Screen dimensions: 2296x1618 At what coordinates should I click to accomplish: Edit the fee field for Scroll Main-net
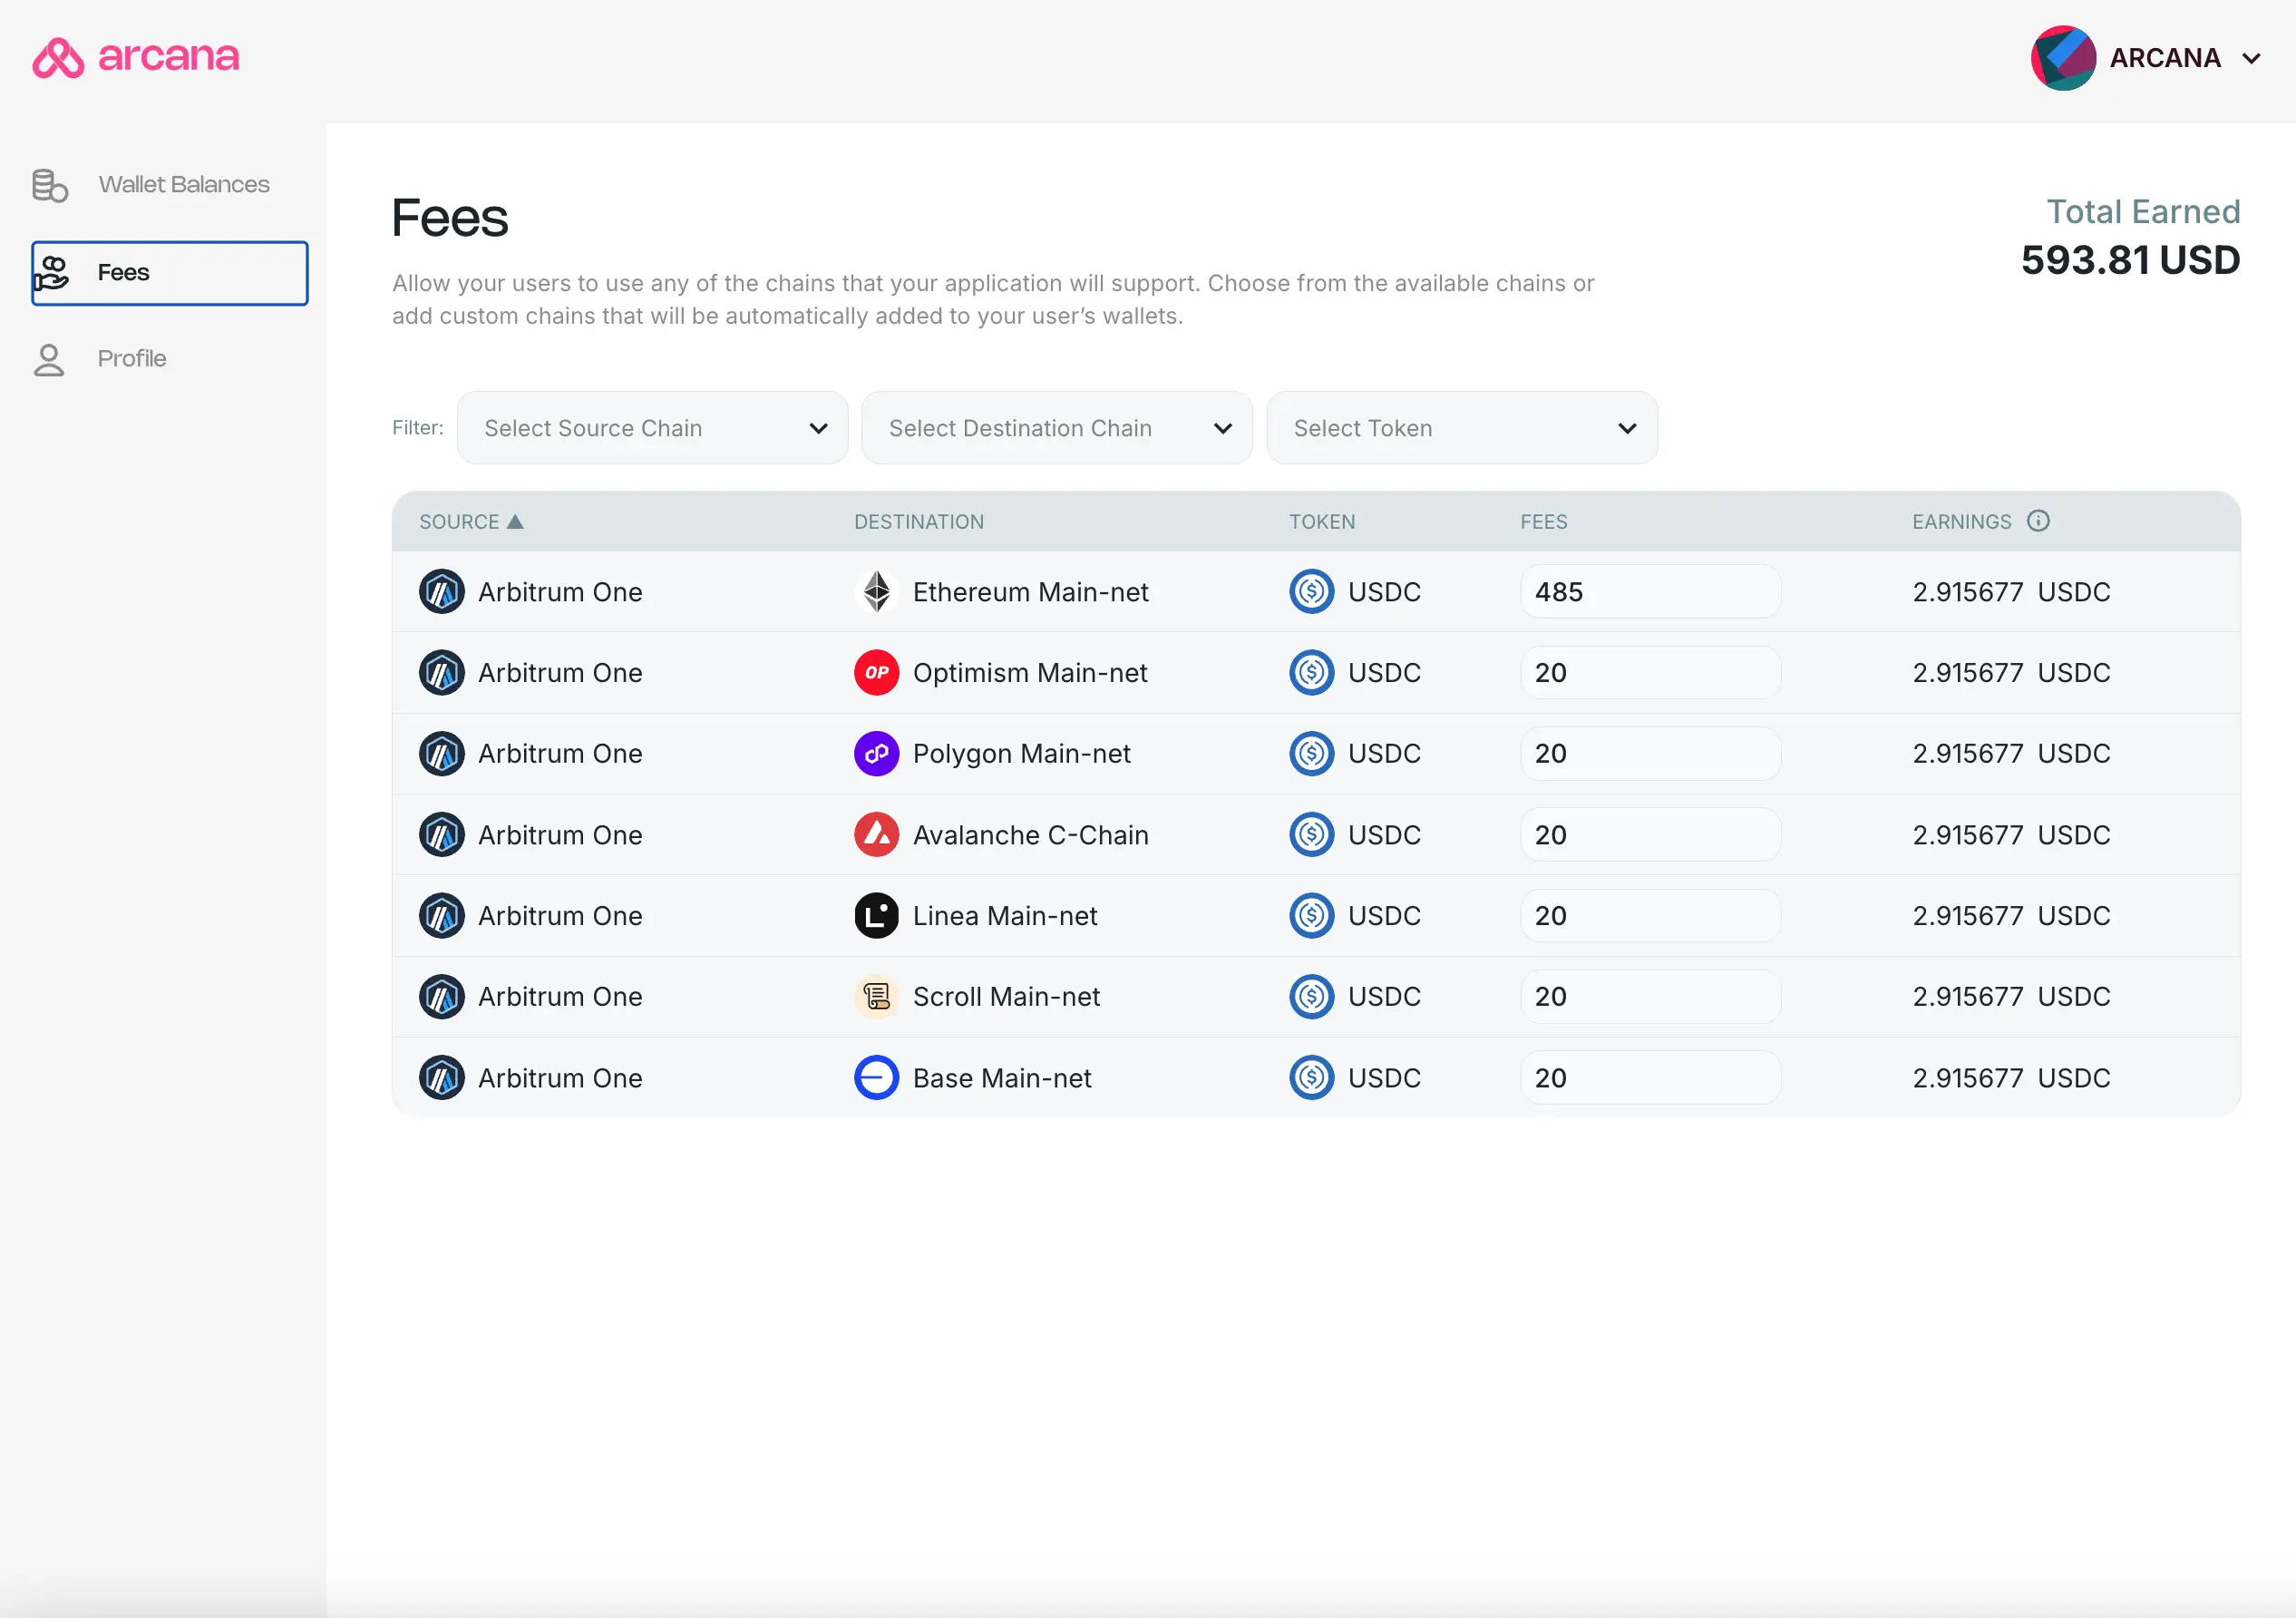pyautogui.click(x=1650, y=997)
